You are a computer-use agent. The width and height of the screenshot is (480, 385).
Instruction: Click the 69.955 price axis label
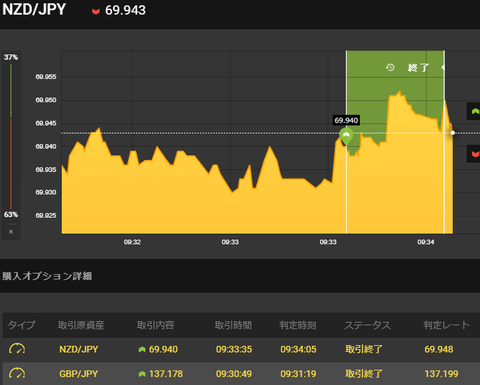46,77
